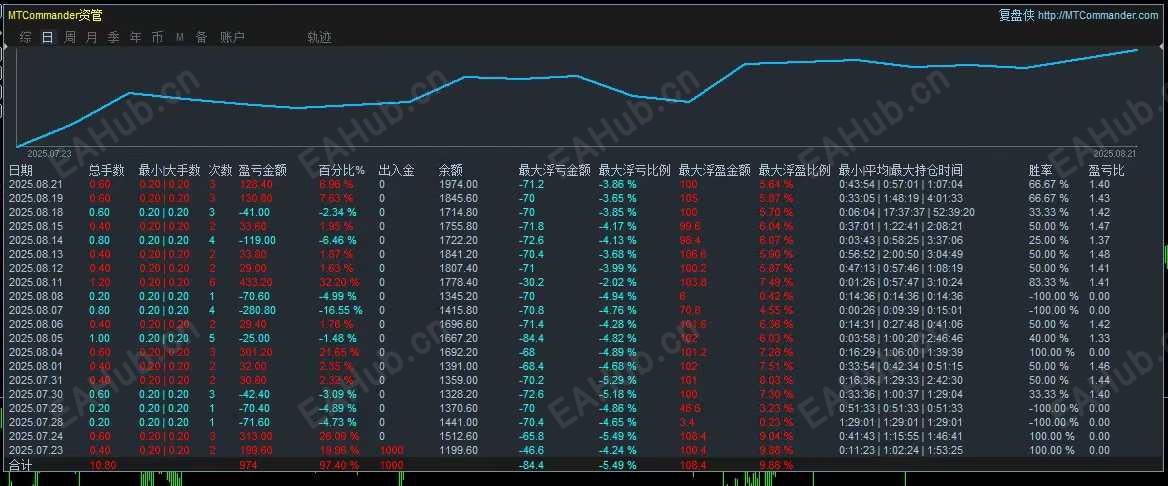Open the 轨迹 track tab

[319, 37]
